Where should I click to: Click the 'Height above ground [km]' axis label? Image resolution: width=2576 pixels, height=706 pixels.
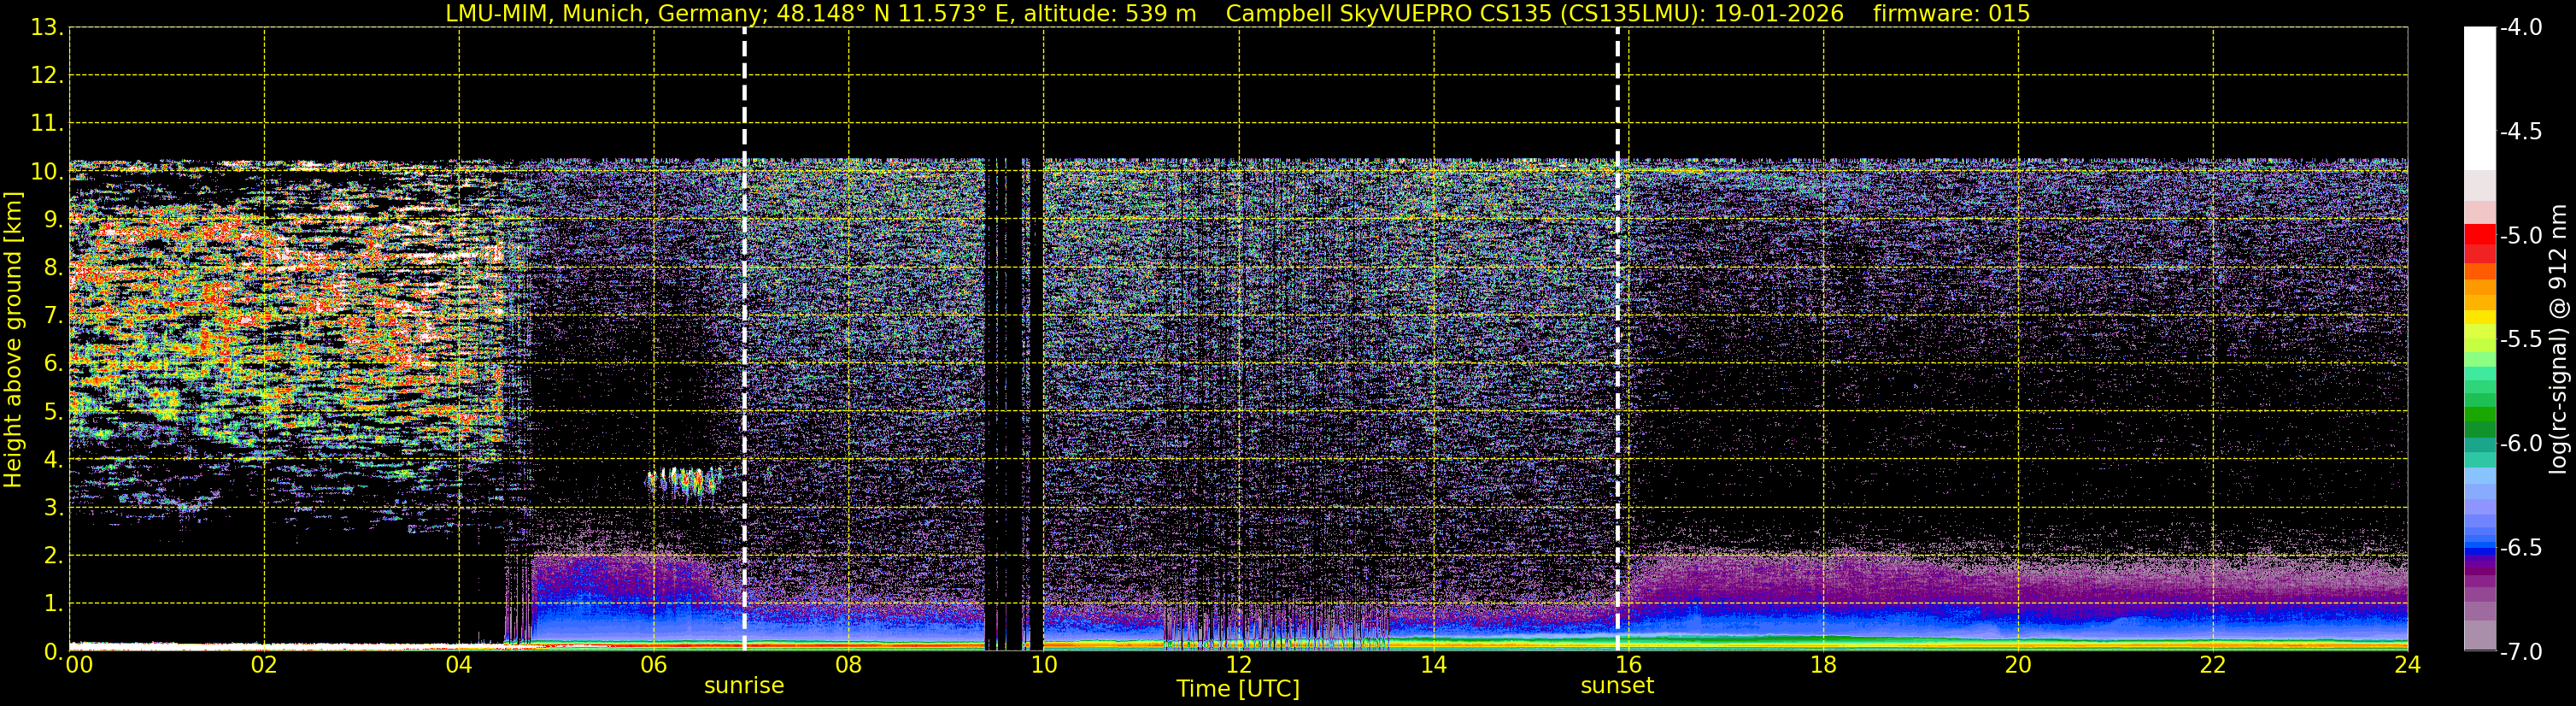click(13, 340)
